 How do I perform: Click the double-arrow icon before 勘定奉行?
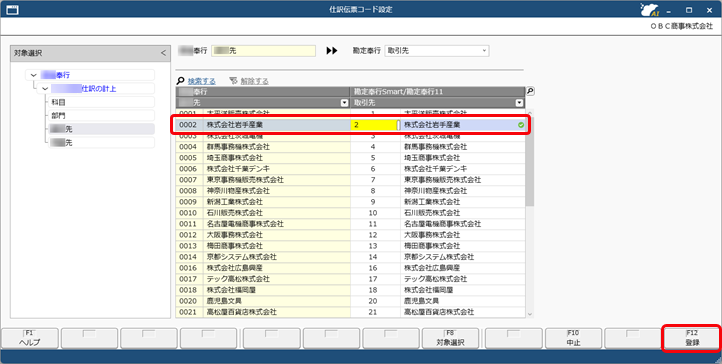pos(332,51)
